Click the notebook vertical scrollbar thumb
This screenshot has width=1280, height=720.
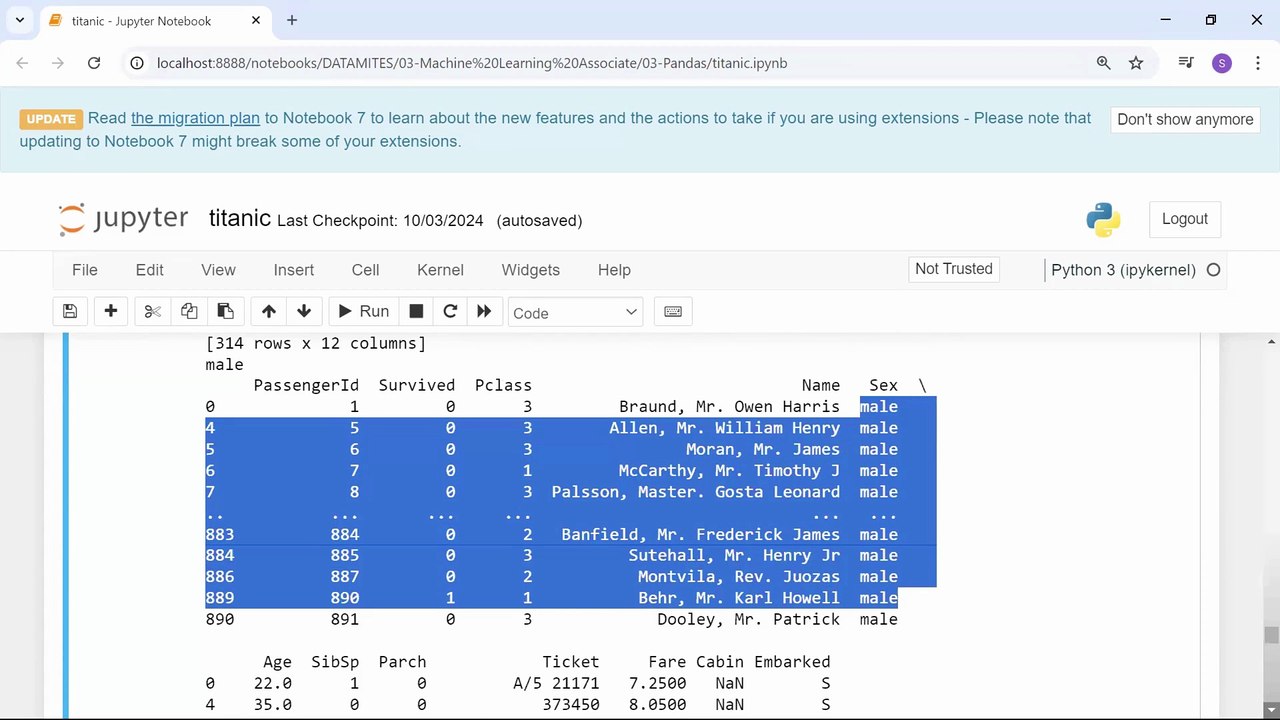[1271, 636]
